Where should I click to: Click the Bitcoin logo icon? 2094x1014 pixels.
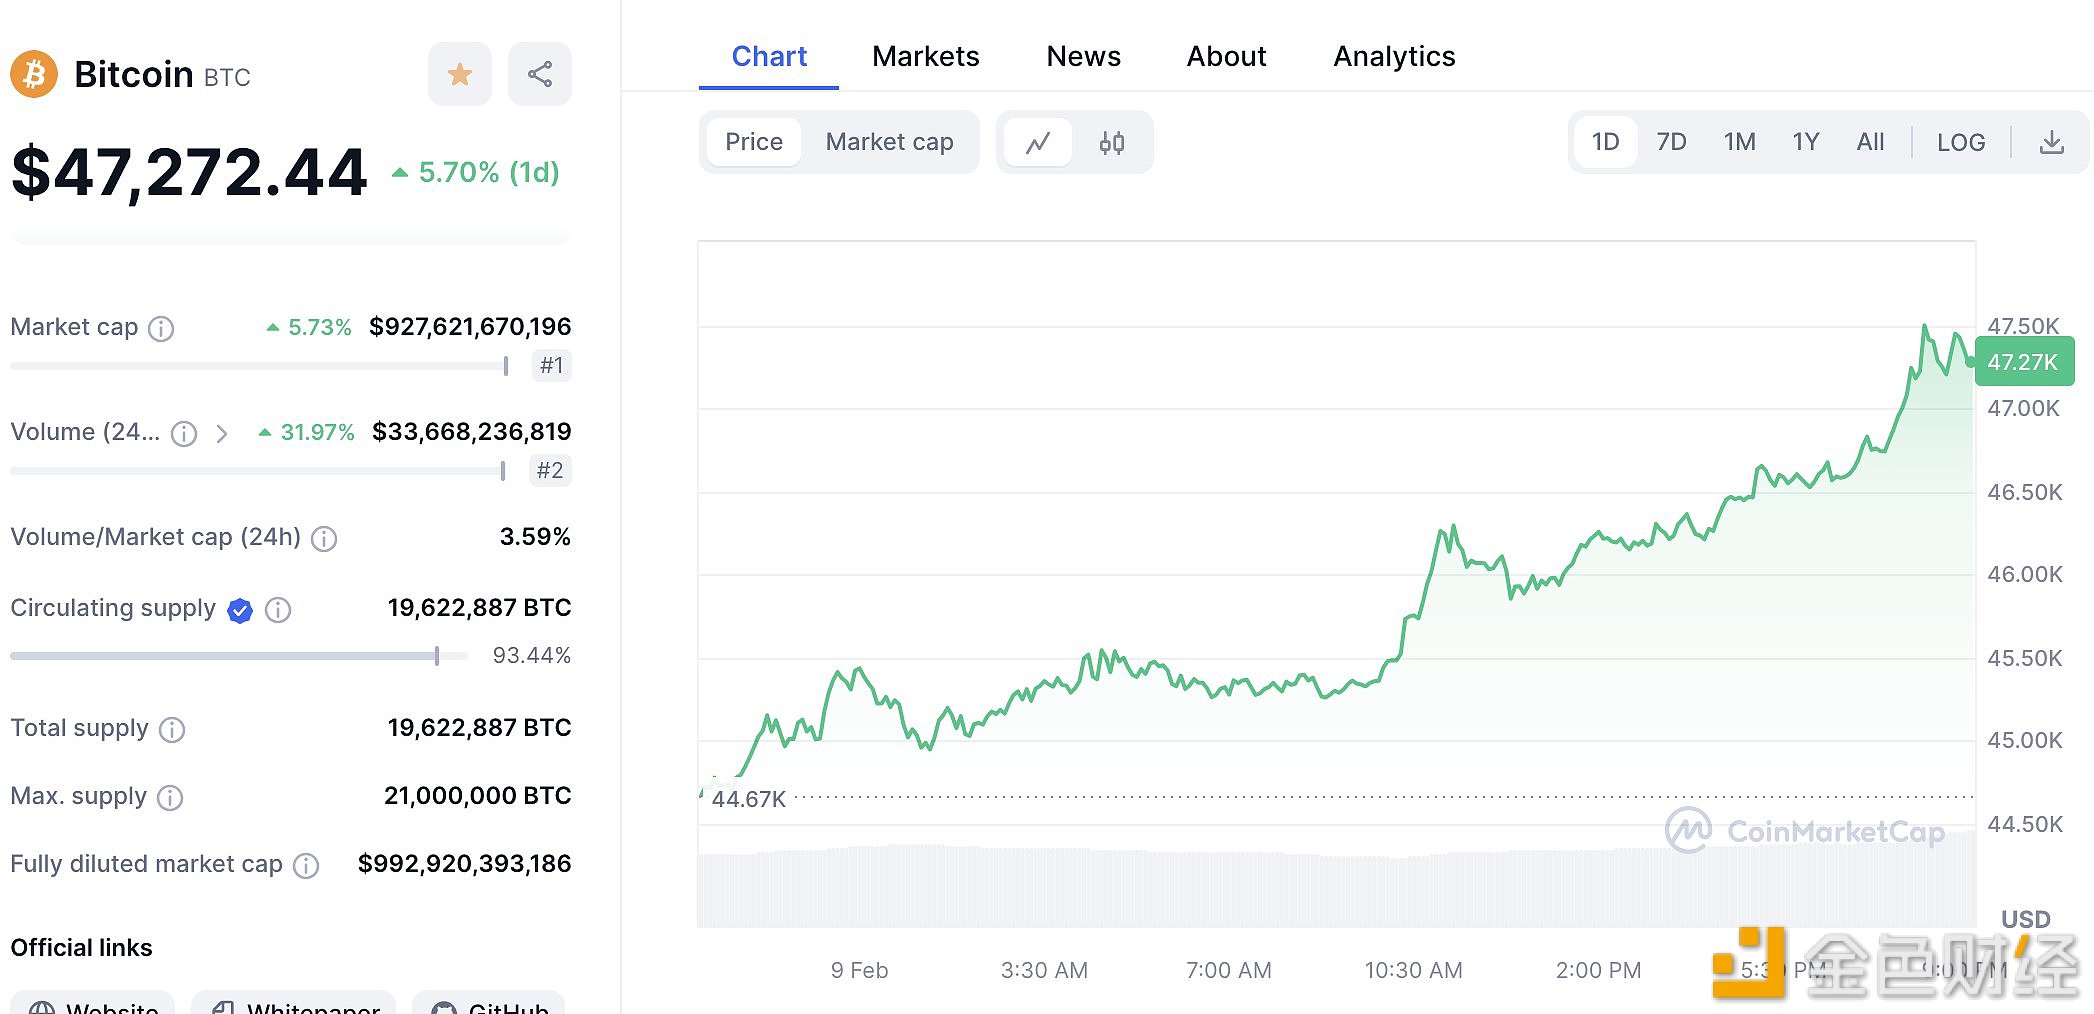point(35,75)
